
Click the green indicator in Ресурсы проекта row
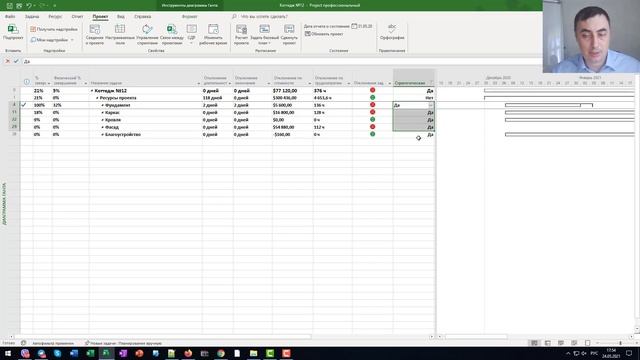coord(372,98)
